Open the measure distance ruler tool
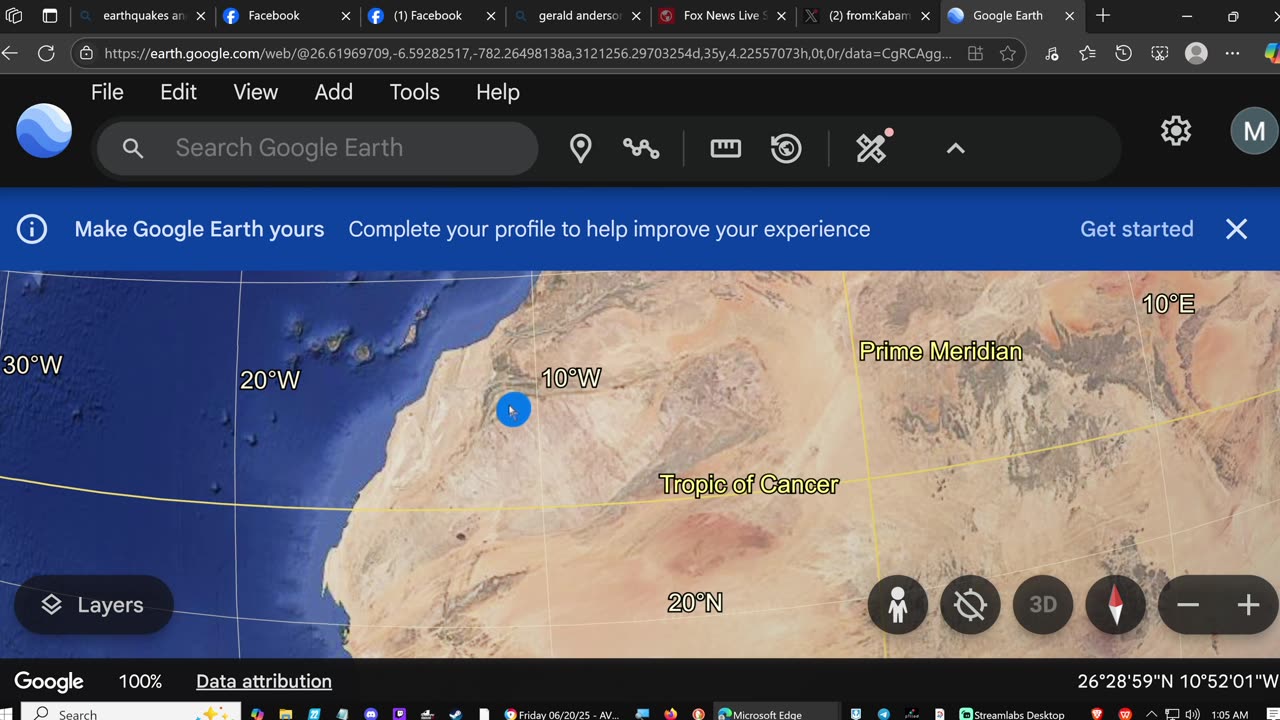 point(725,148)
